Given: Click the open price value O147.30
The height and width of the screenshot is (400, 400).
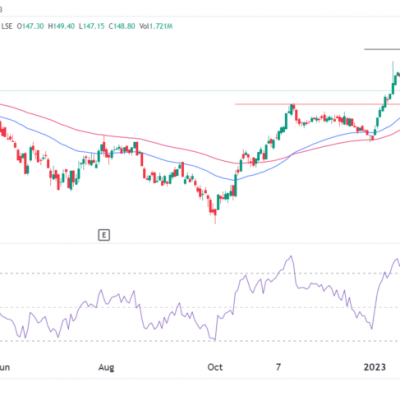Looking at the screenshot, I should click(x=30, y=26).
